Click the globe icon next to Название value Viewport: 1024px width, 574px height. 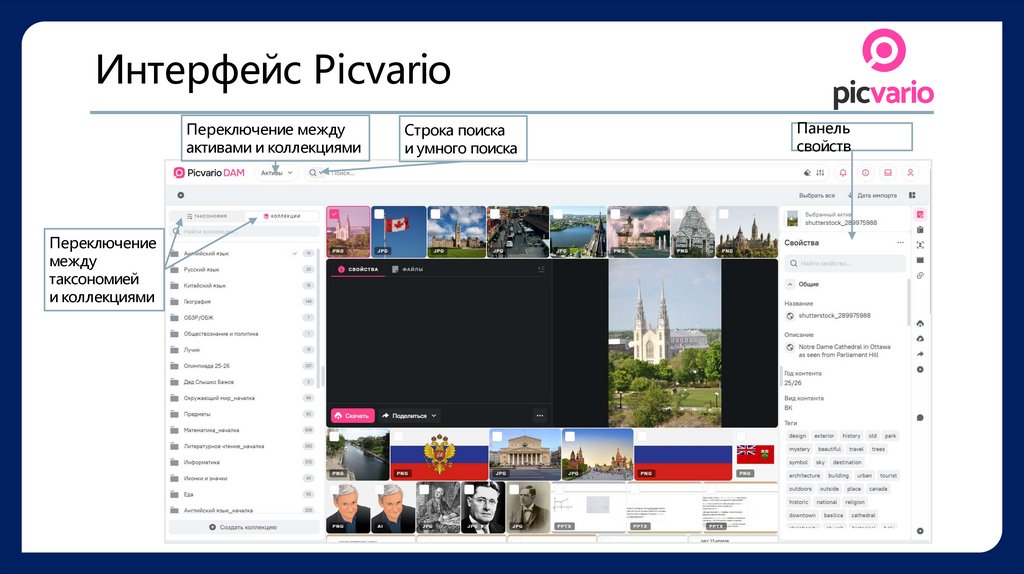tap(790, 315)
